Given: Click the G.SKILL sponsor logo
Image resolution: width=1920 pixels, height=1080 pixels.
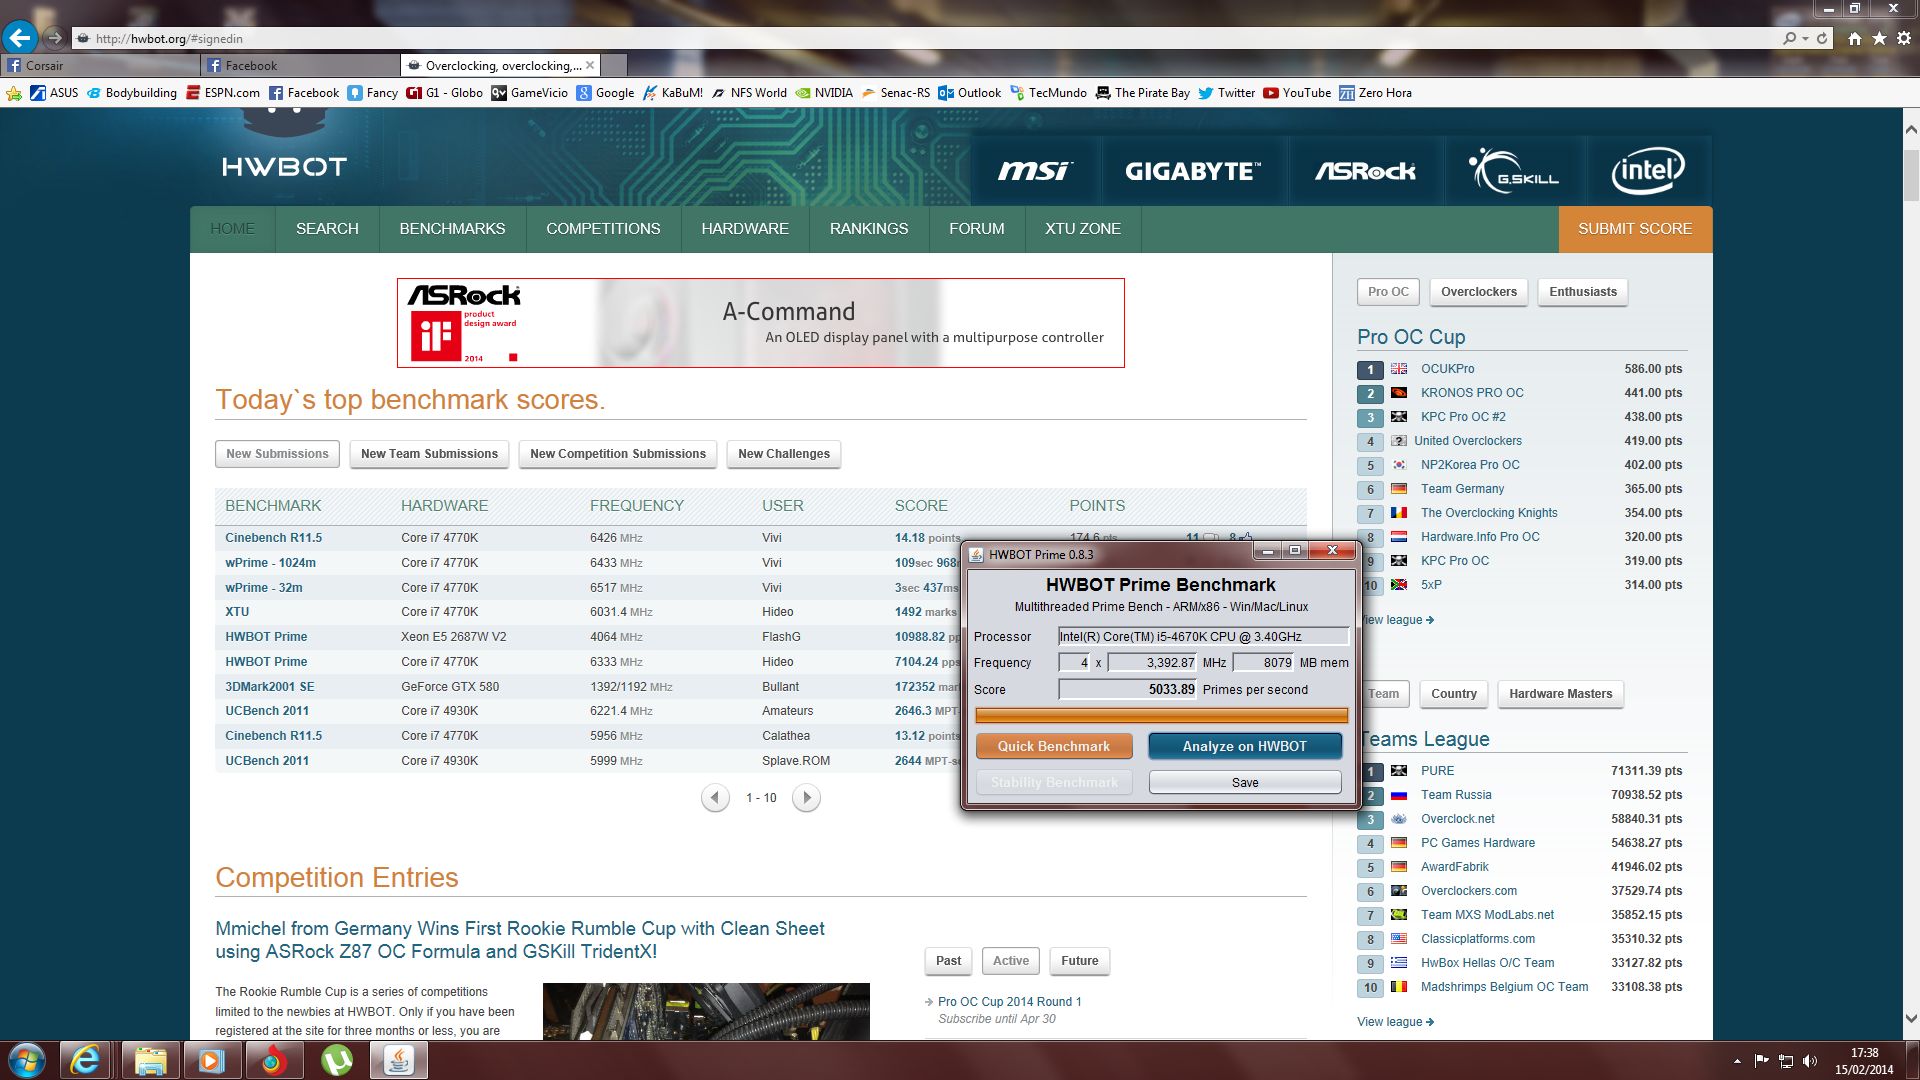Looking at the screenshot, I should tap(1513, 170).
